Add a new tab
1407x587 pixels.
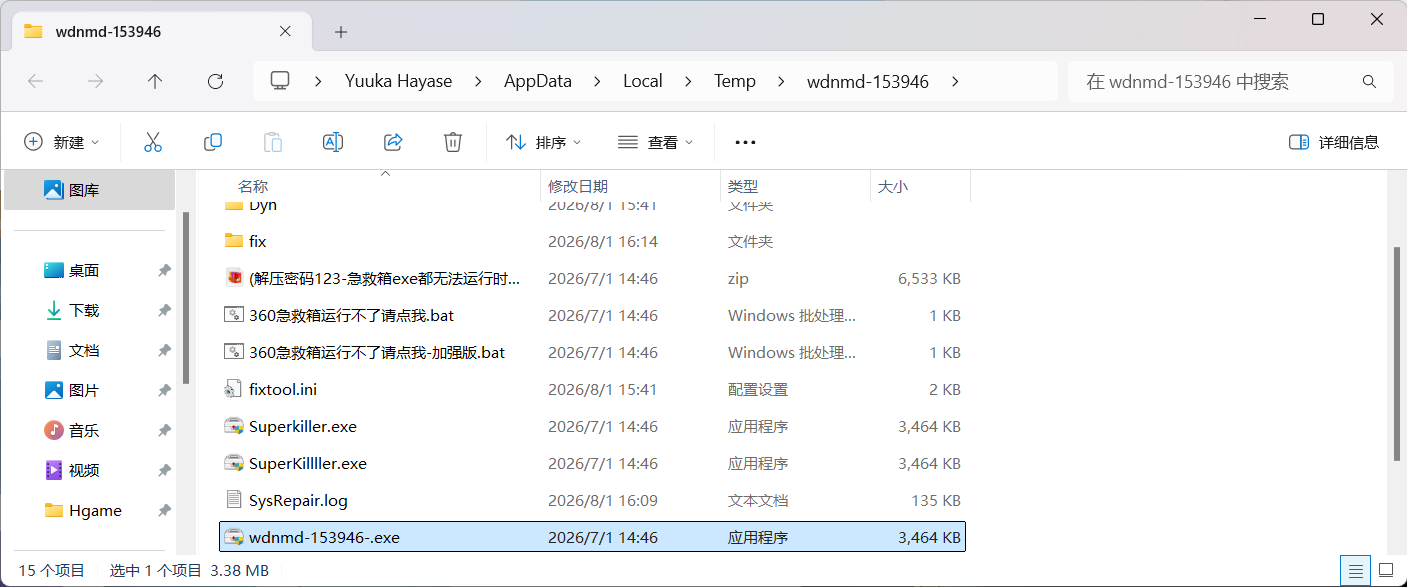coord(341,32)
